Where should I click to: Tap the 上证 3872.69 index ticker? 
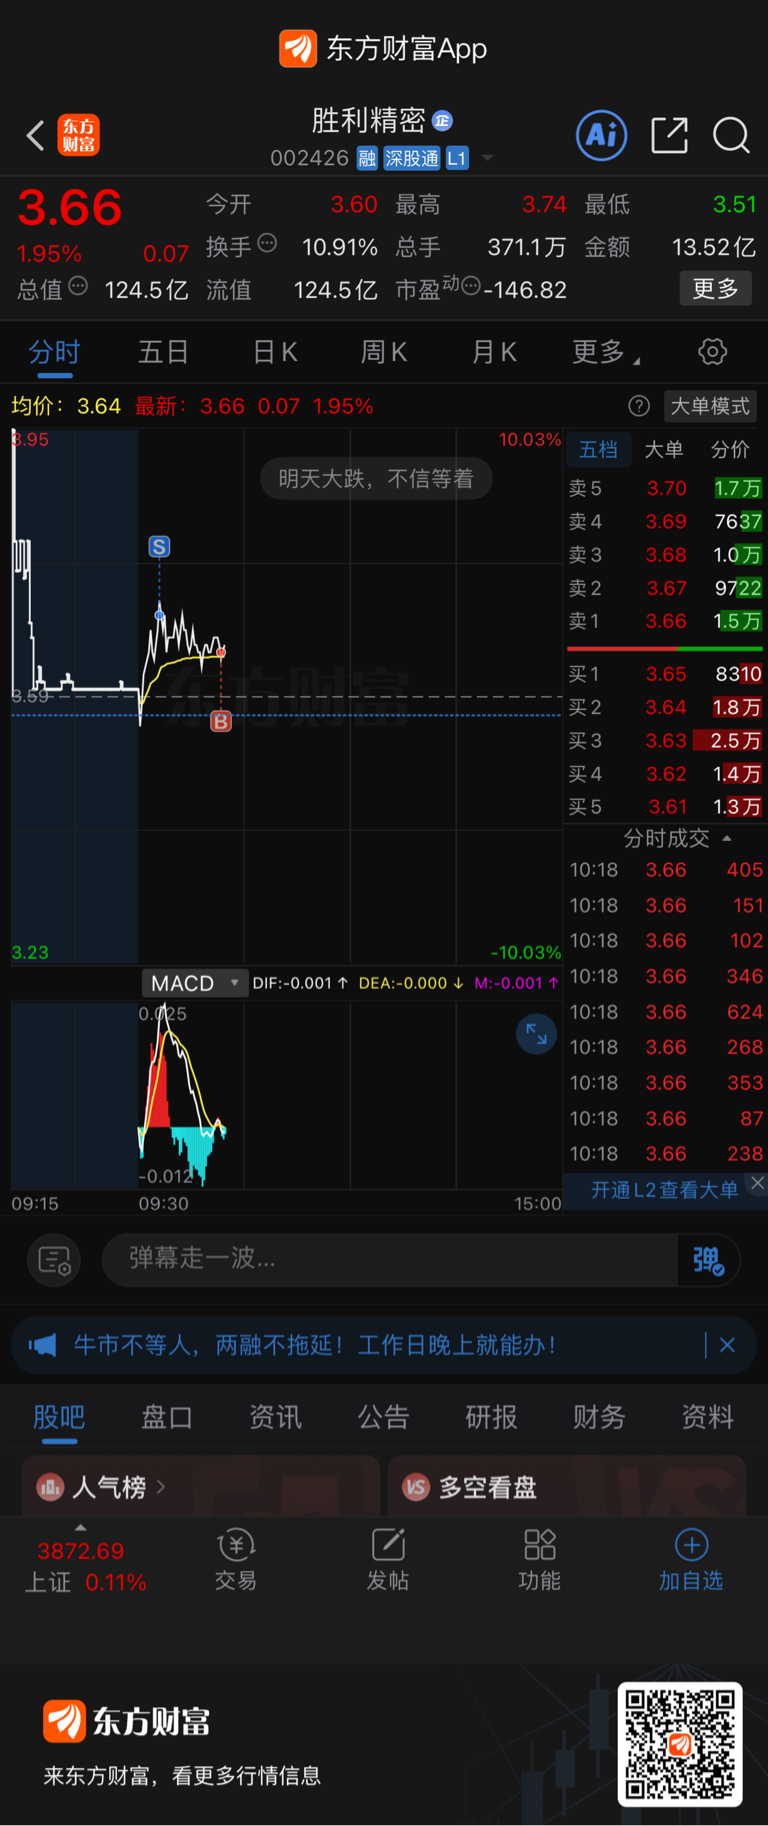pyautogui.click(x=85, y=1567)
